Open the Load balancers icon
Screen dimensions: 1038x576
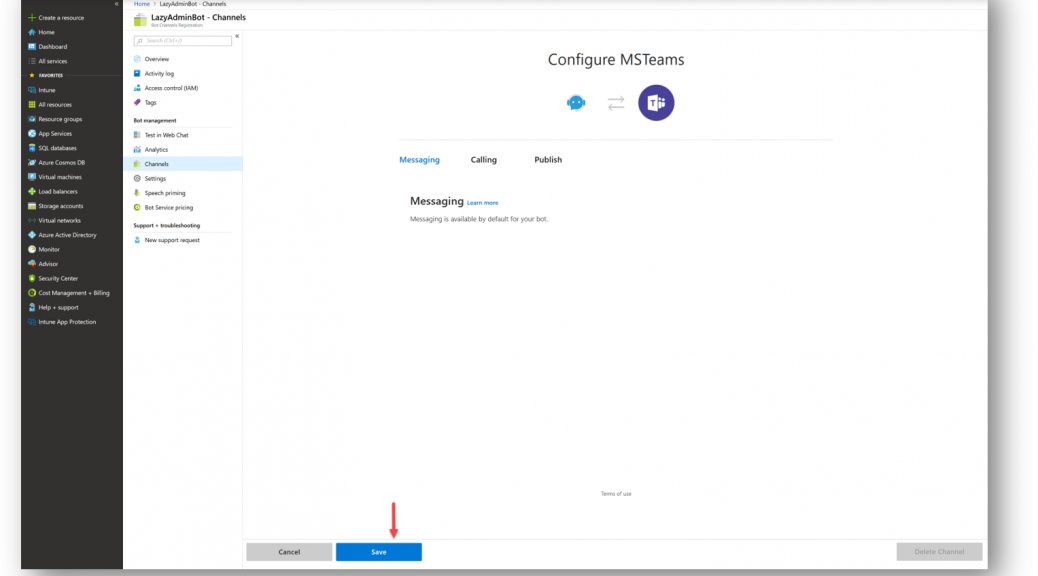(x=32, y=192)
